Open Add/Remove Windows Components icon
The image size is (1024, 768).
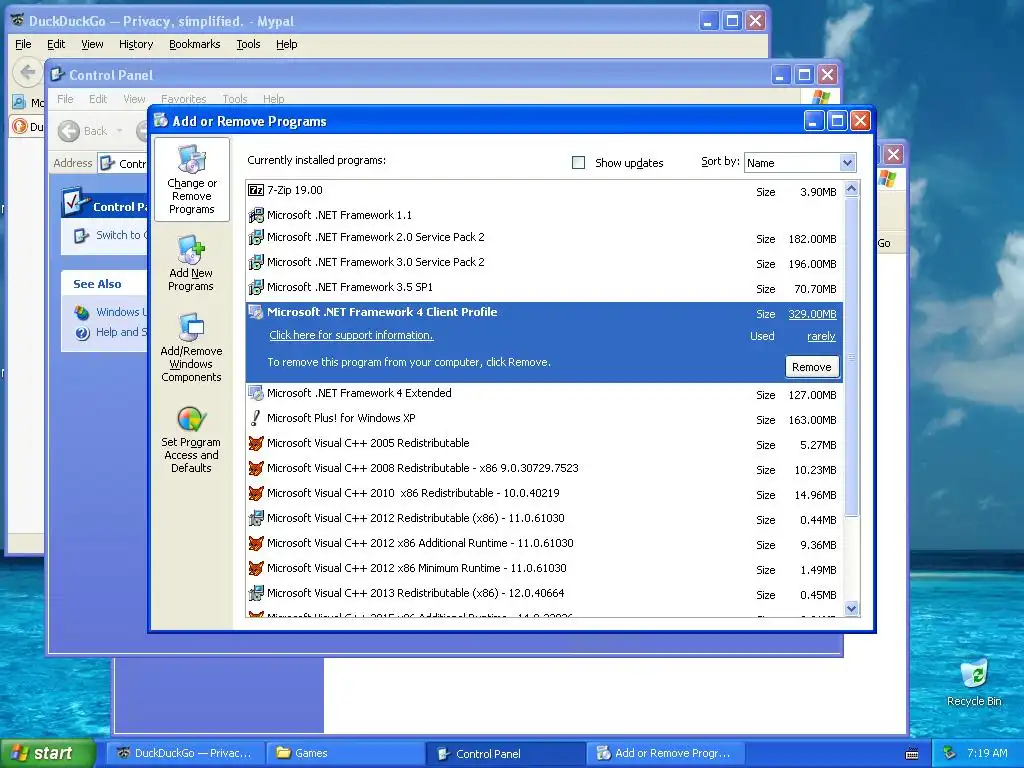[x=191, y=347]
